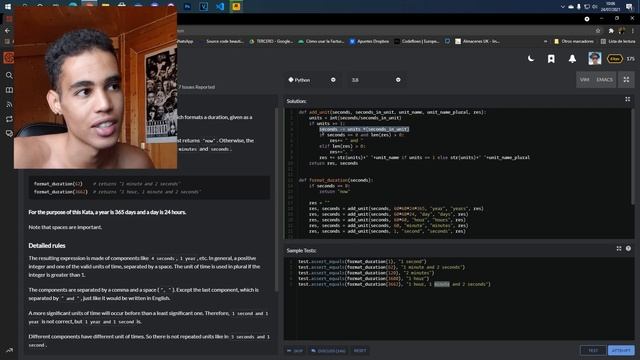The width and height of the screenshot is (640, 360).
Task: Open the feed icon in the left sidebar
Action: [9, 104]
